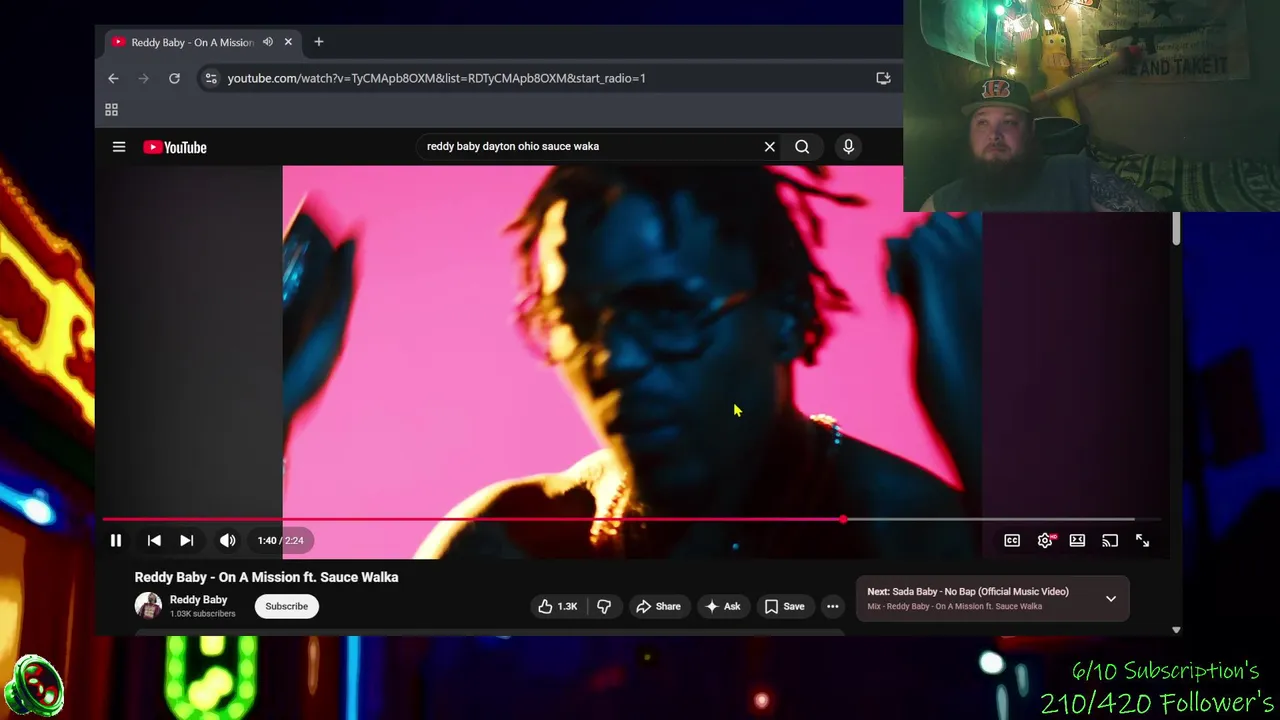
Task: Cast video with Play on TV icon
Action: 1110,540
